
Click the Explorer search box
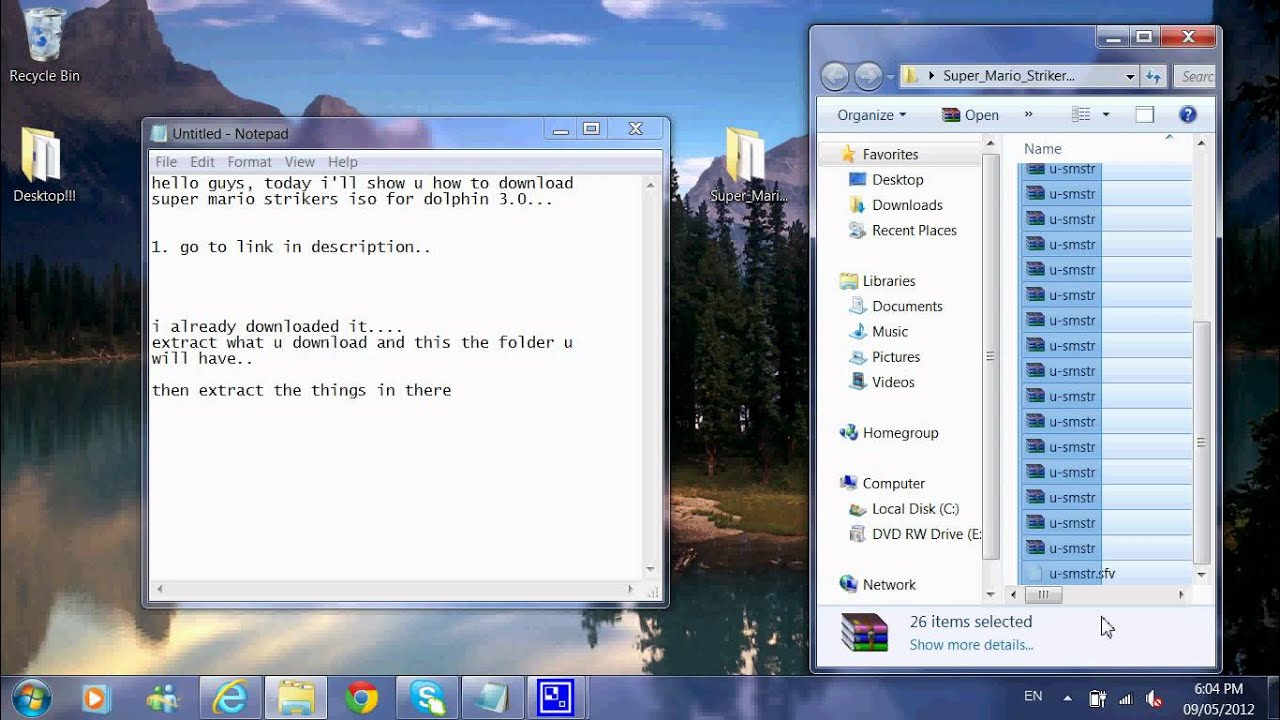coord(1194,76)
